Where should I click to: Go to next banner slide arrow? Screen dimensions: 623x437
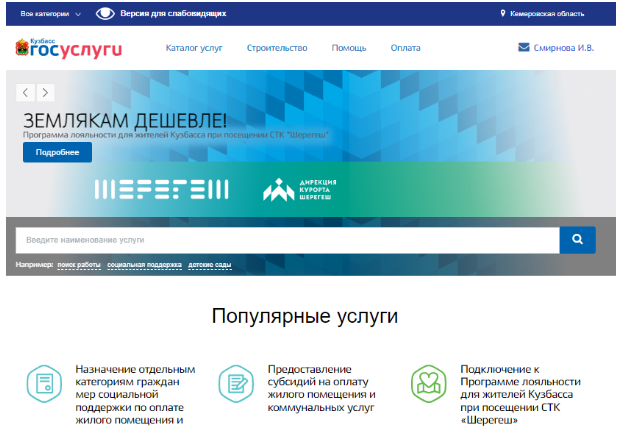point(45,93)
